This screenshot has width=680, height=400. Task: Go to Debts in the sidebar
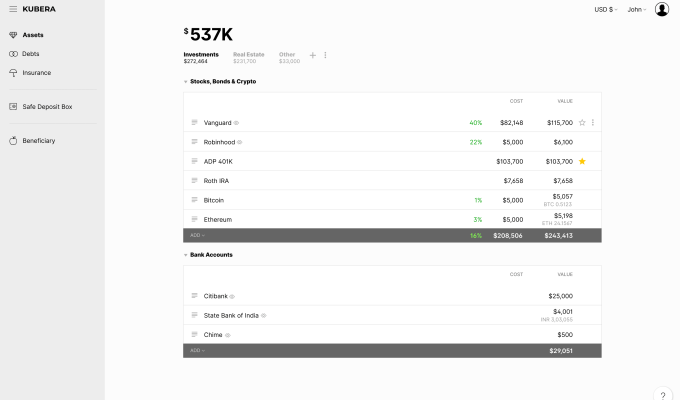pyautogui.click(x=31, y=54)
